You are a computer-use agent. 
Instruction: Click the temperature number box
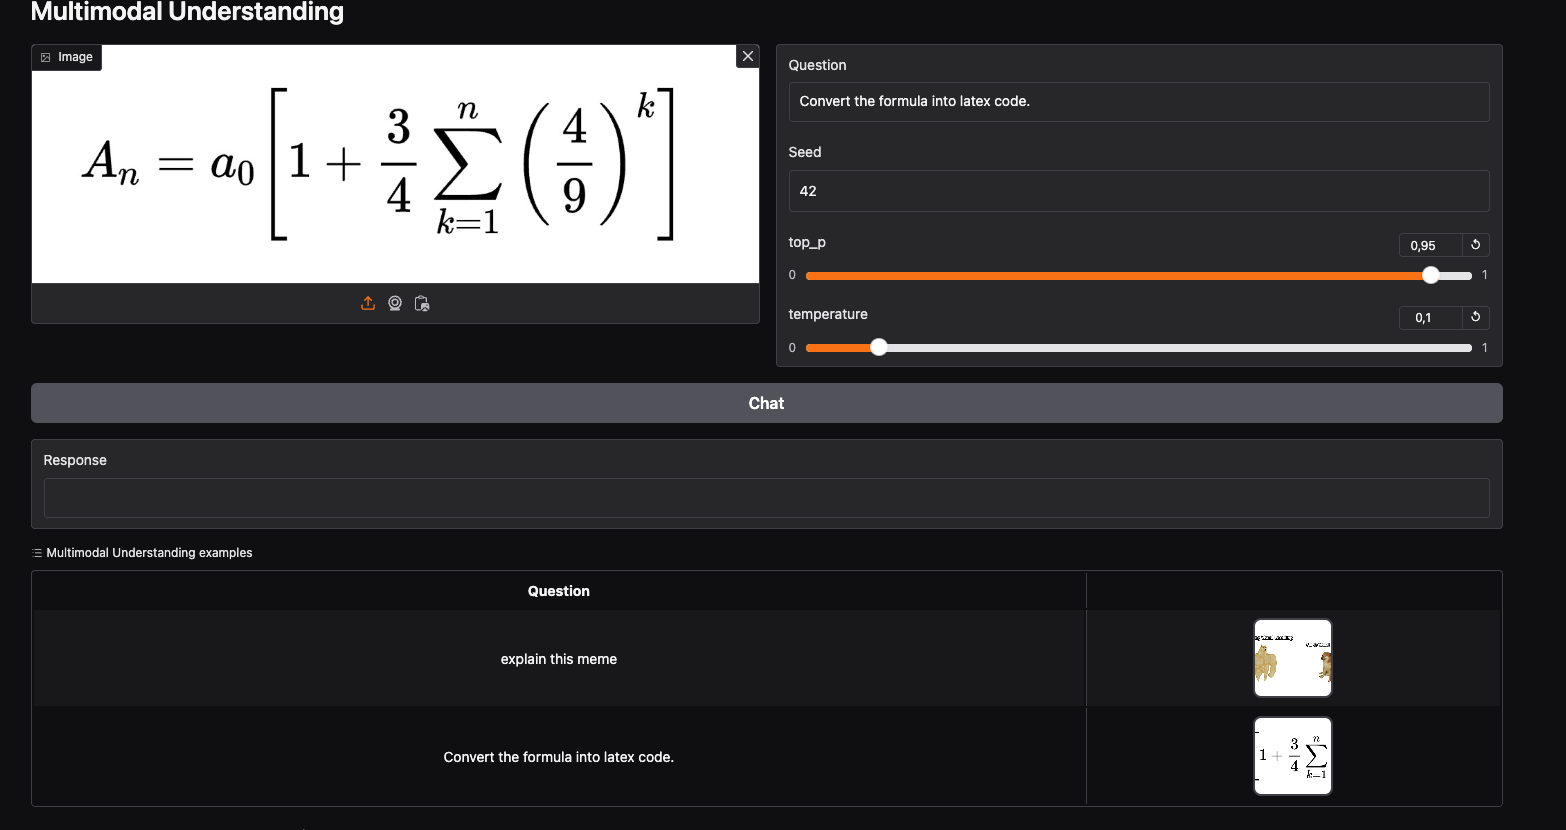pos(1429,317)
